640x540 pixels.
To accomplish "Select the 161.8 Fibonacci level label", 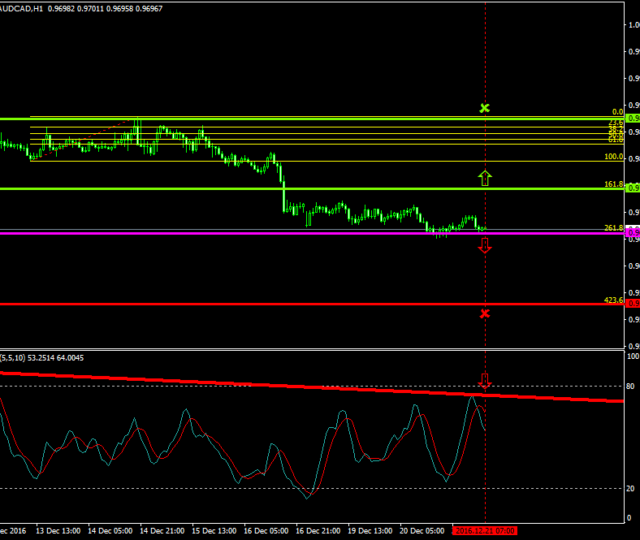I will (614, 185).
